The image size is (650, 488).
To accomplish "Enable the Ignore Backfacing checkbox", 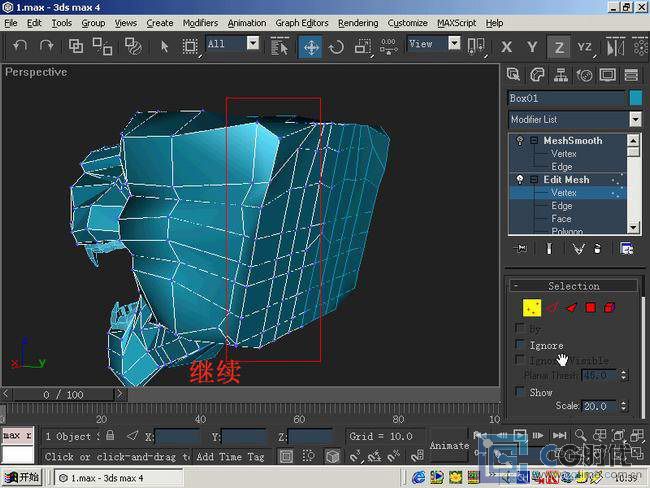I will pyautogui.click(x=520, y=345).
